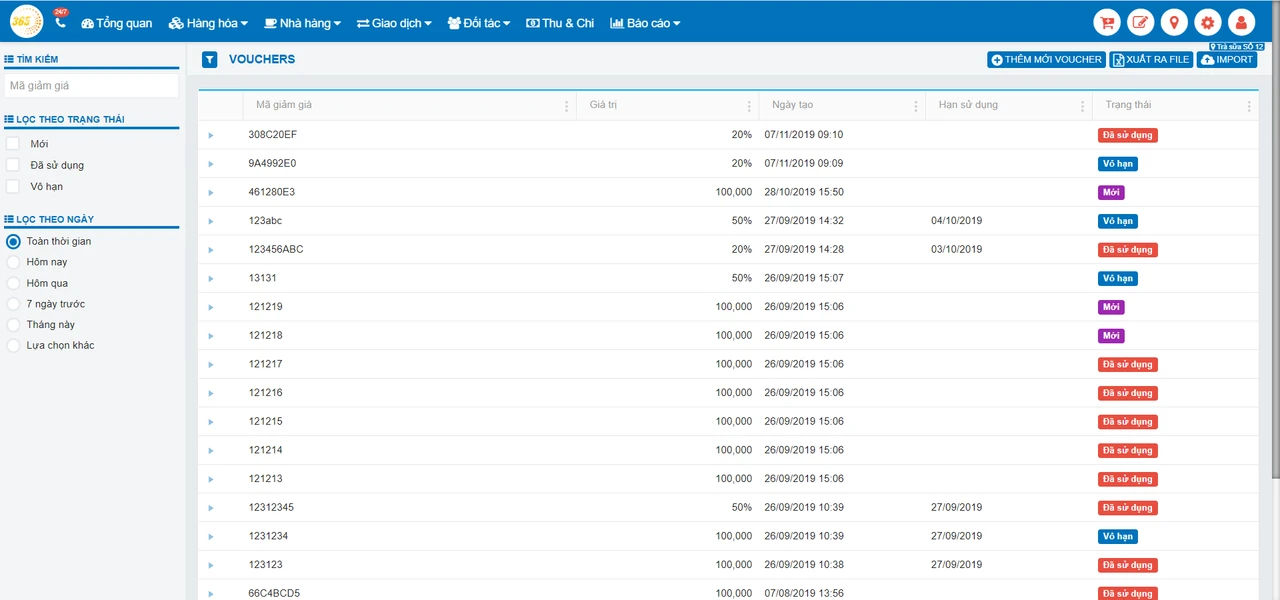Select 7 ngày trước date filter
Viewport: 1280px width, 600px height.
click(x=13, y=304)
